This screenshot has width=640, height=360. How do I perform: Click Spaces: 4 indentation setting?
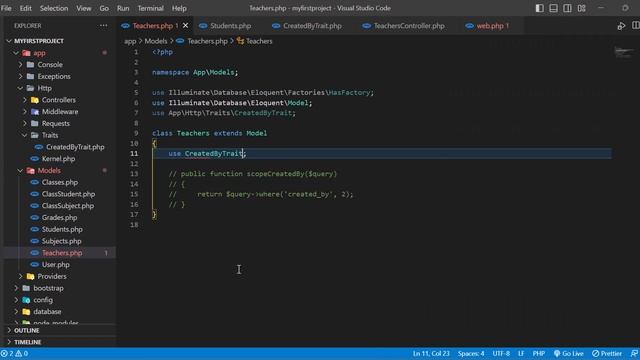[471, 353]
